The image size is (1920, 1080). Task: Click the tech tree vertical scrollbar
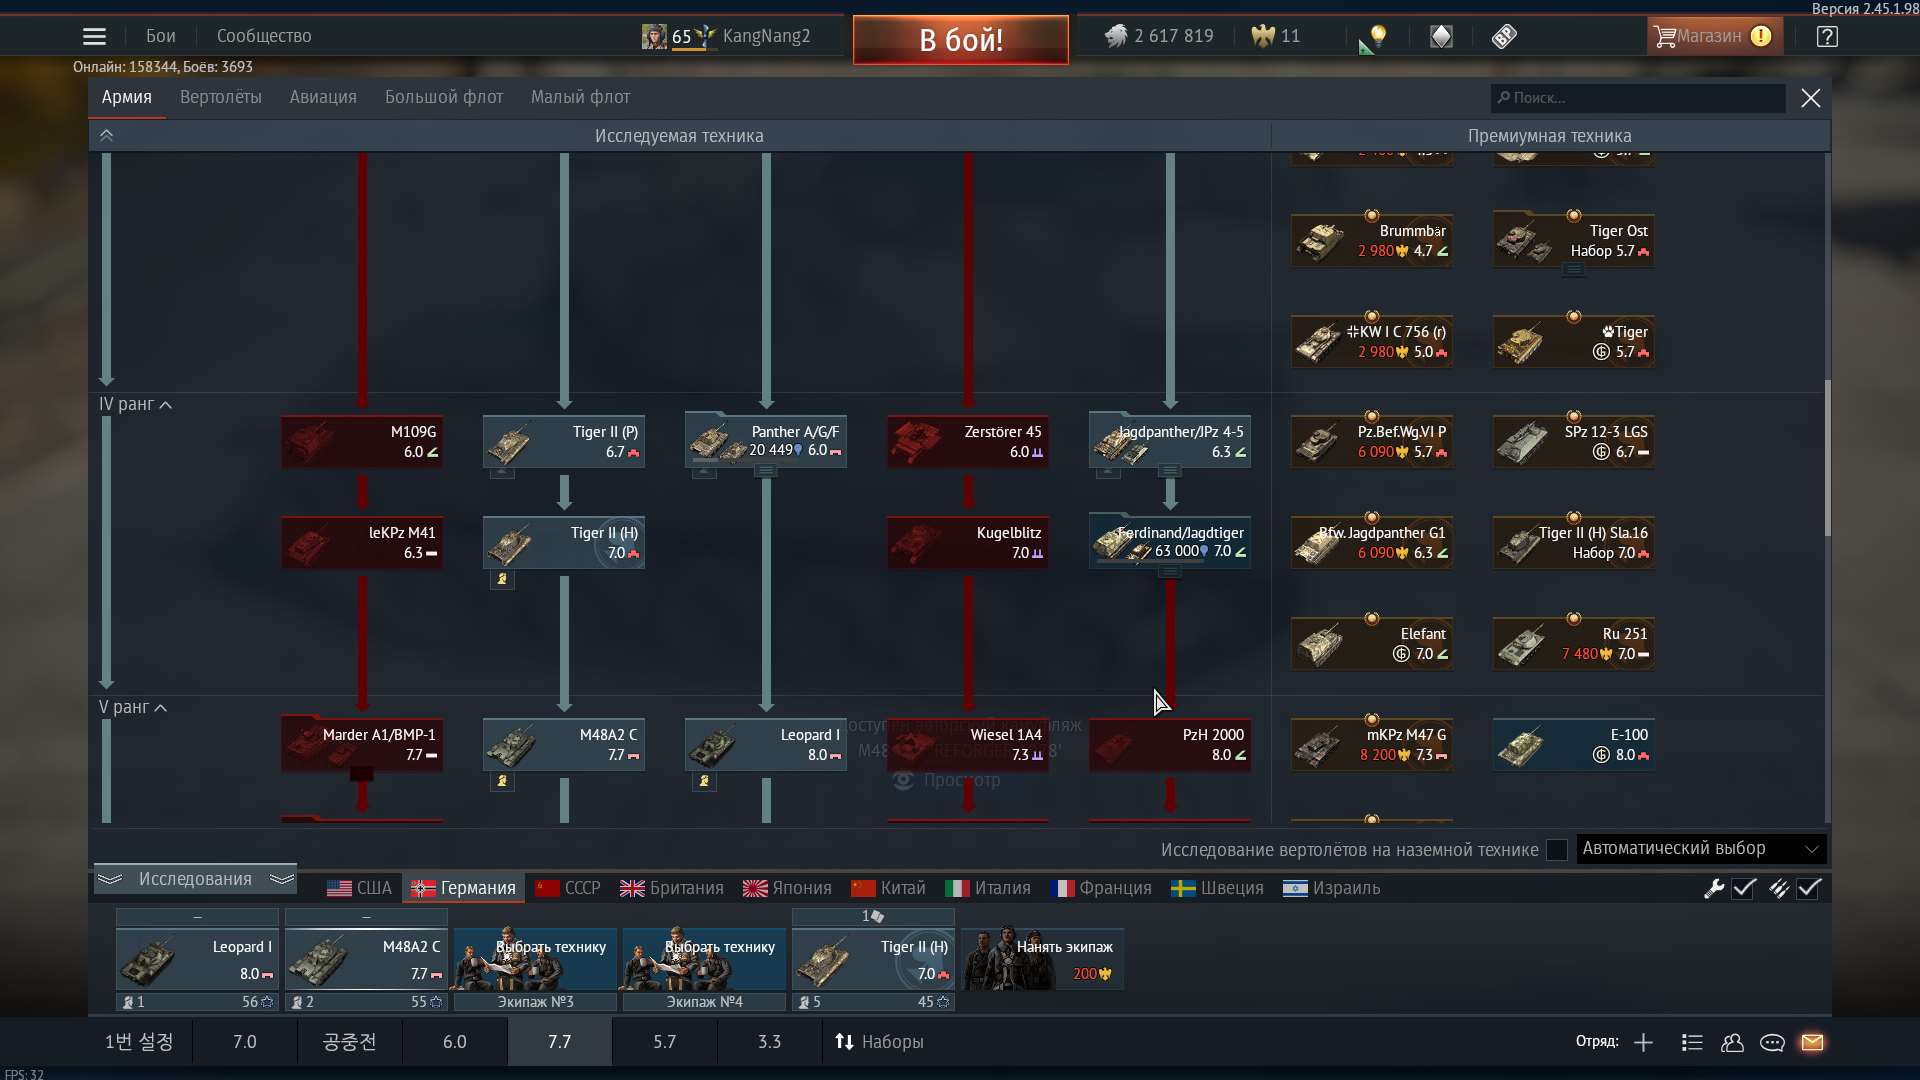[1827, 458]
